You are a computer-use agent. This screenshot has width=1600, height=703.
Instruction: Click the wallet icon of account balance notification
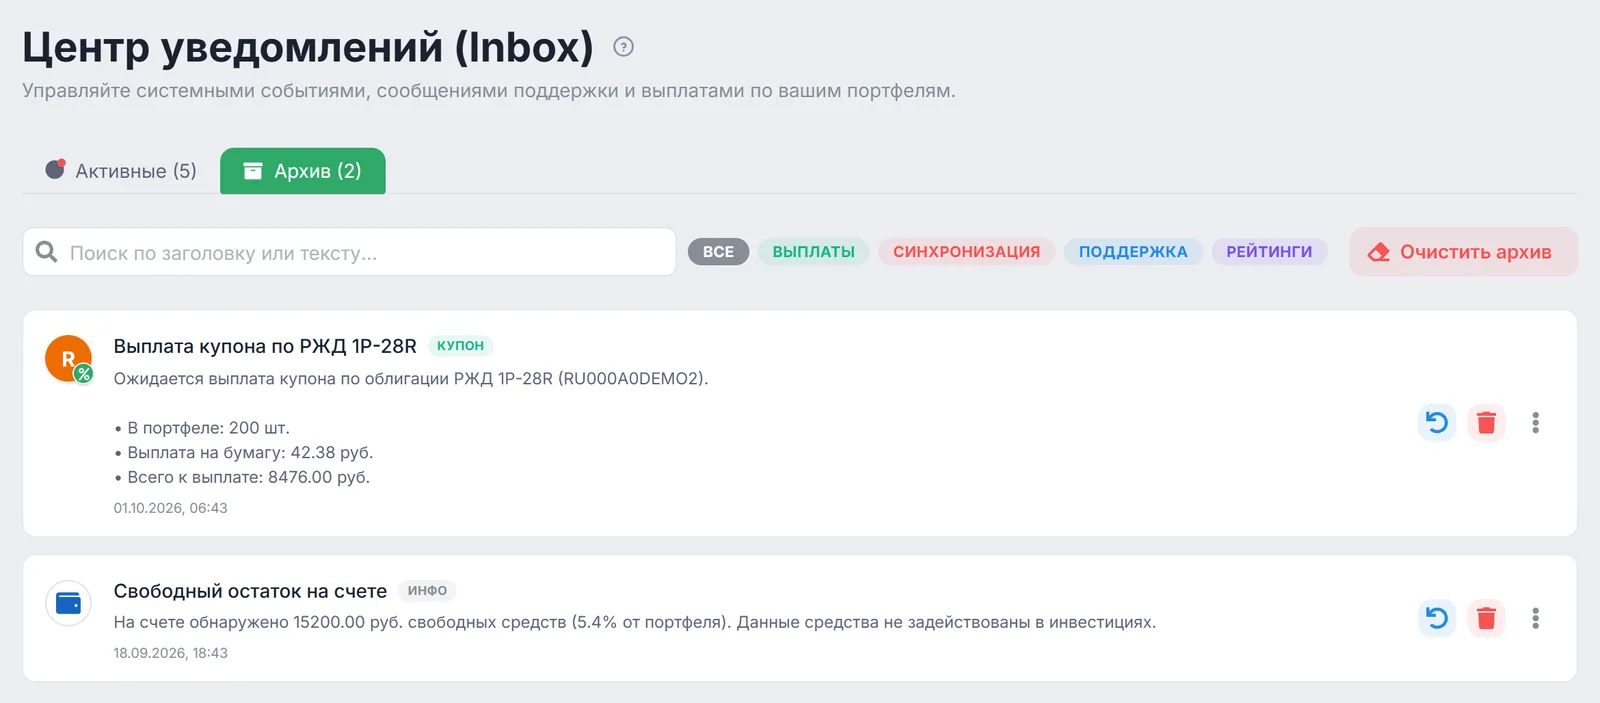point(69,603)
